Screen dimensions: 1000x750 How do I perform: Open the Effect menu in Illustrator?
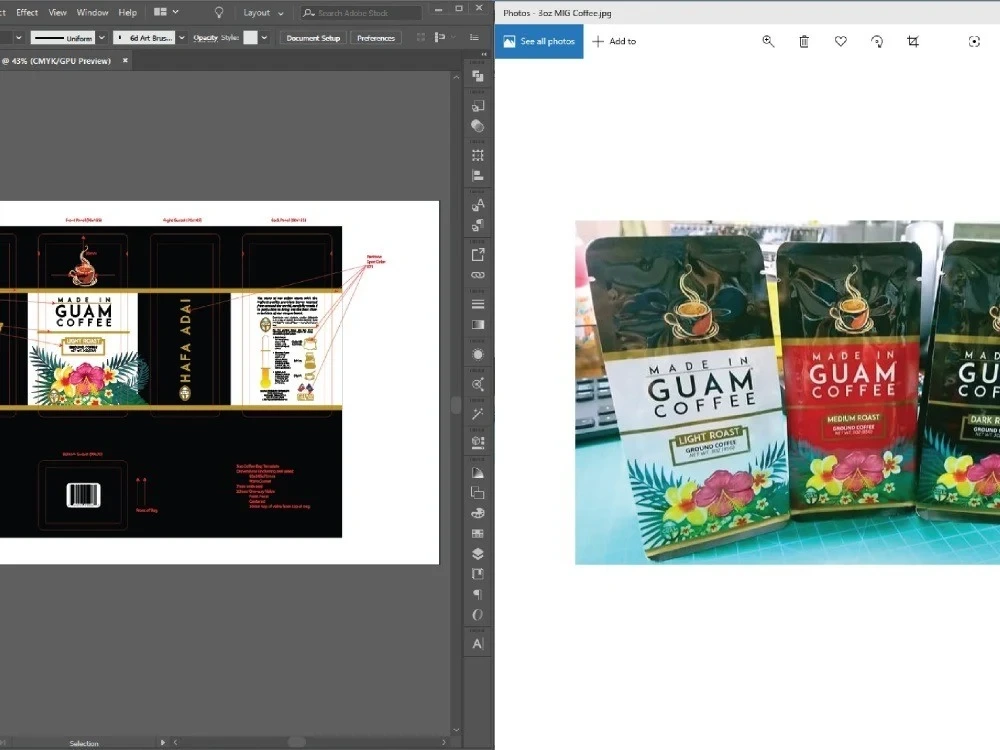click(27, 12)
